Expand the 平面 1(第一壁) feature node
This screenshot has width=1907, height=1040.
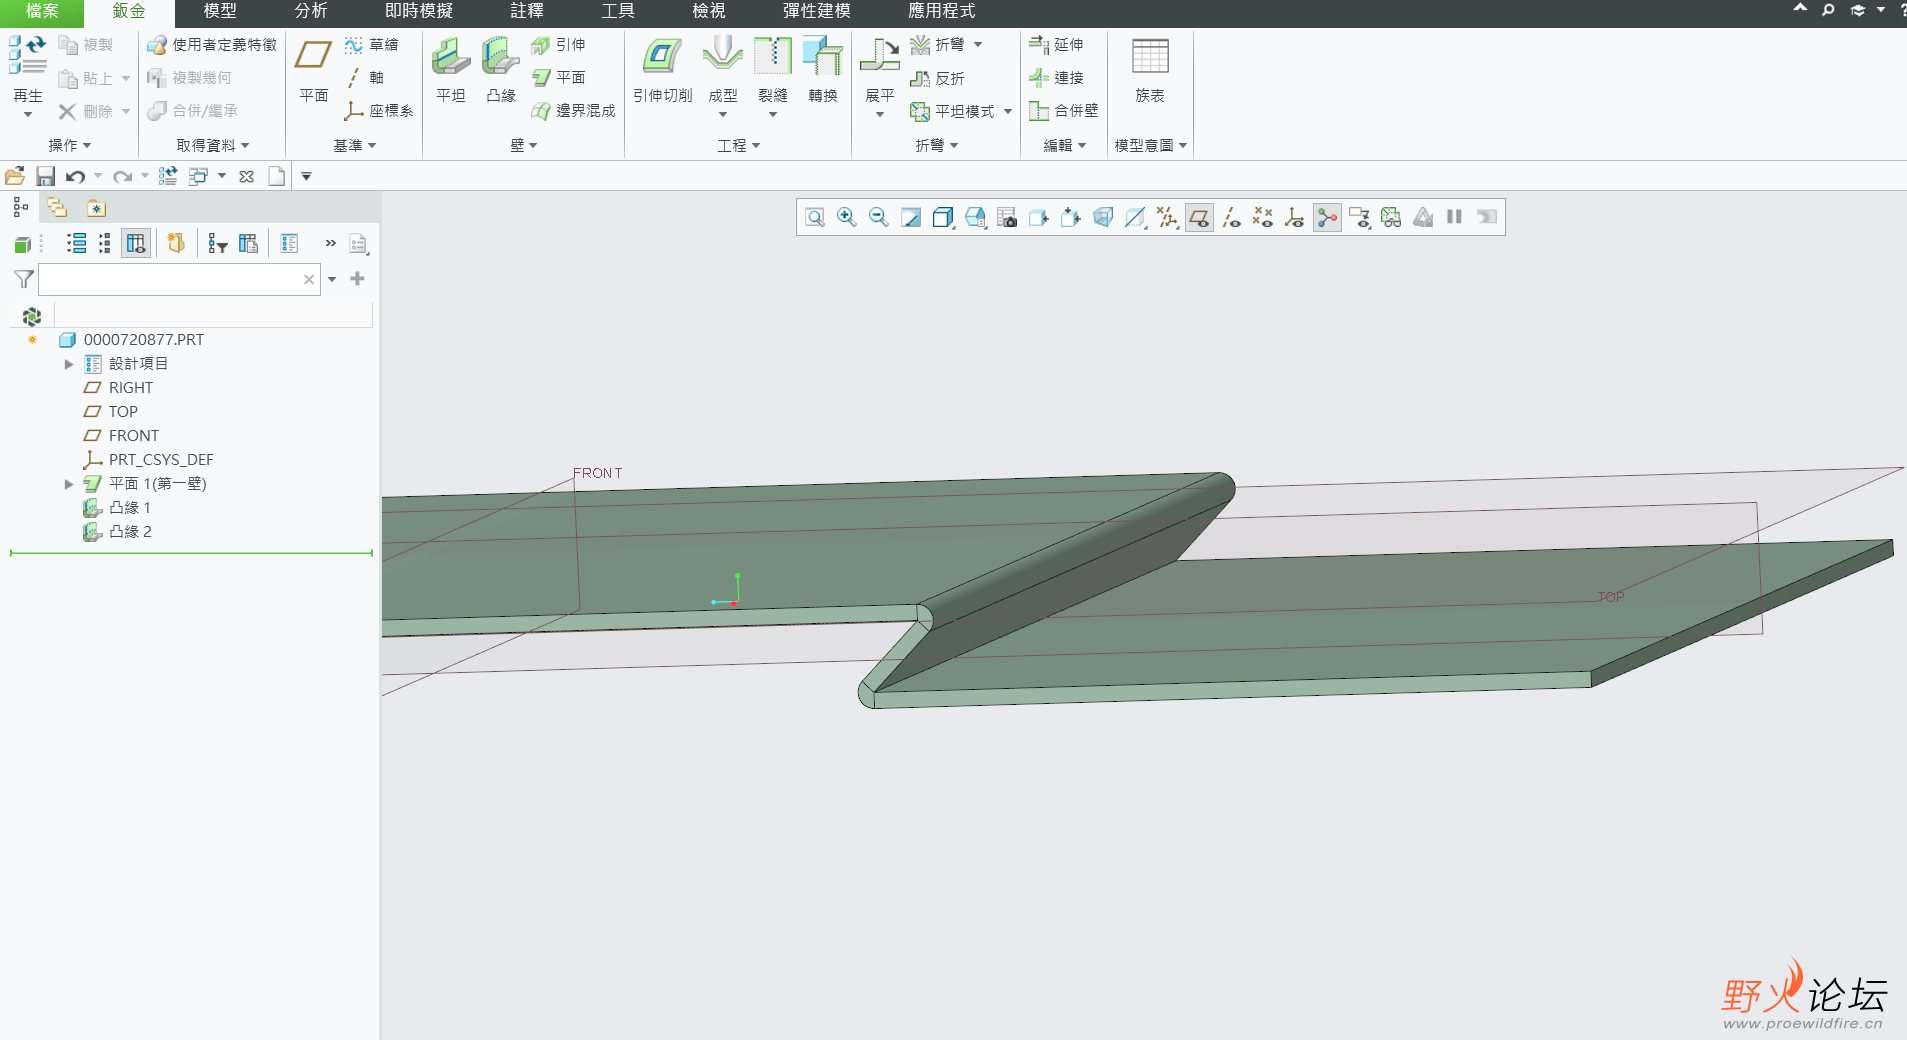[69, 484]
